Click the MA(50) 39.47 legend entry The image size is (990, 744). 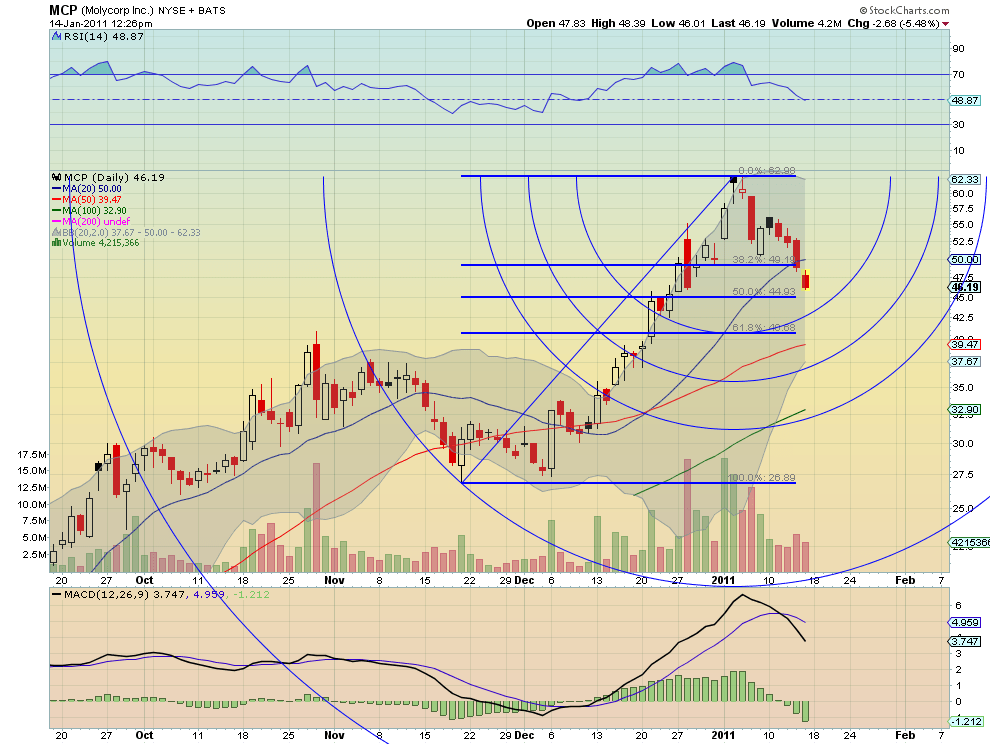[x=92, y=200]
